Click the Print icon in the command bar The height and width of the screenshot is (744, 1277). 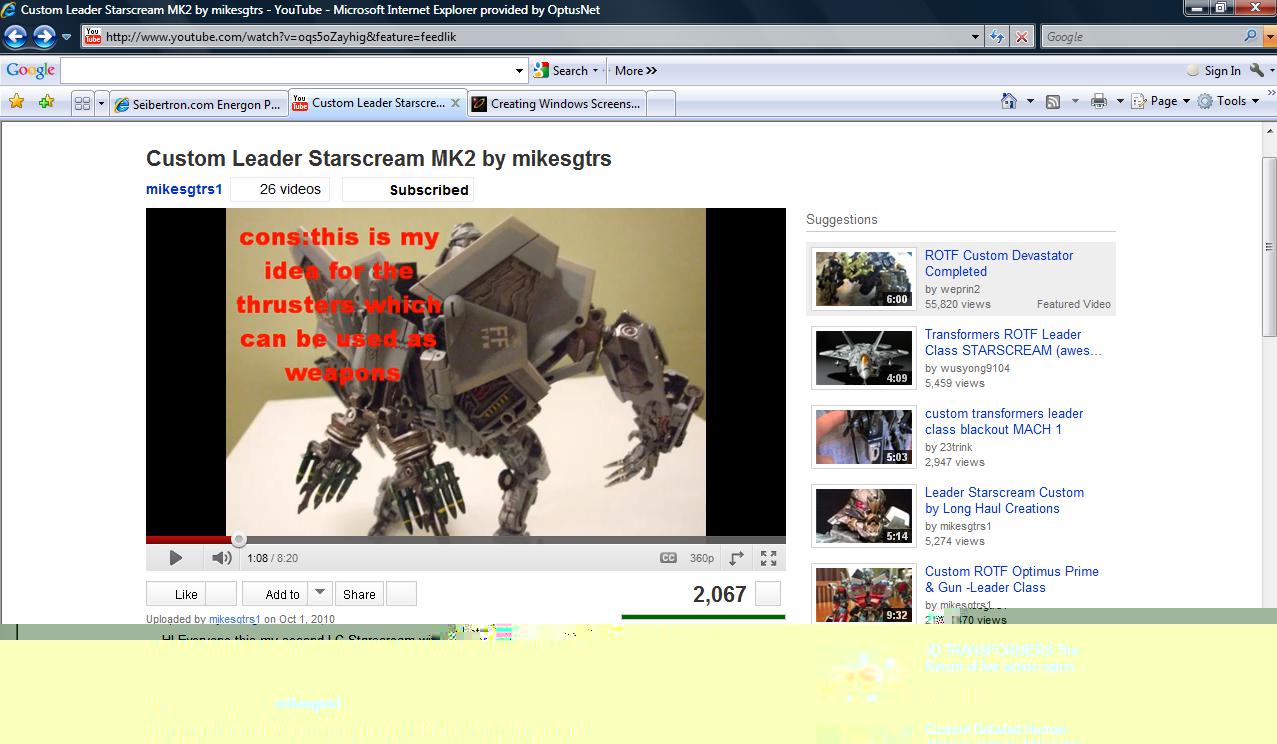coord(1099,101)
